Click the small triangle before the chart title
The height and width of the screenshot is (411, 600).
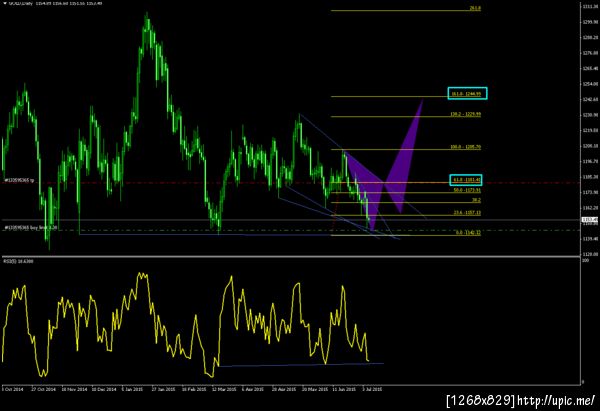click(x=5, y=3)
